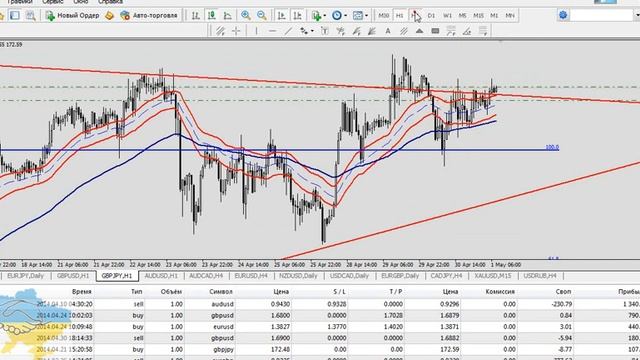This screenshot has height=360, width=640.
Task: Select the trendline by angle tool
Action: (x=467, y=31)
